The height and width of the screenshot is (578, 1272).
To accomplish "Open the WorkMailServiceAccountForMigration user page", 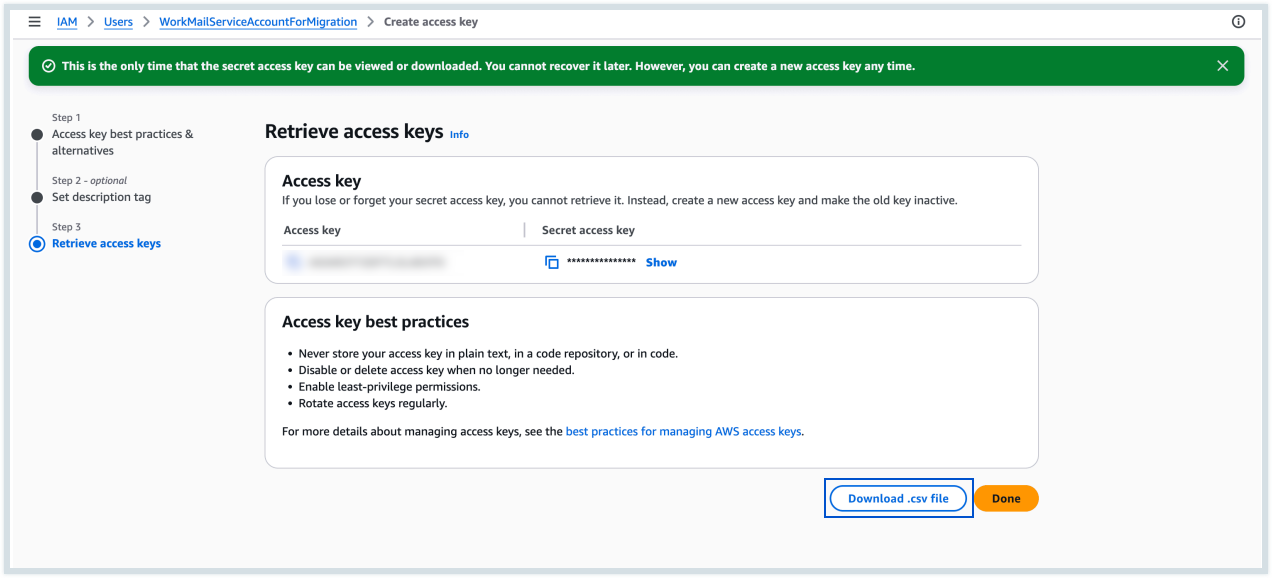I will 258,21.
